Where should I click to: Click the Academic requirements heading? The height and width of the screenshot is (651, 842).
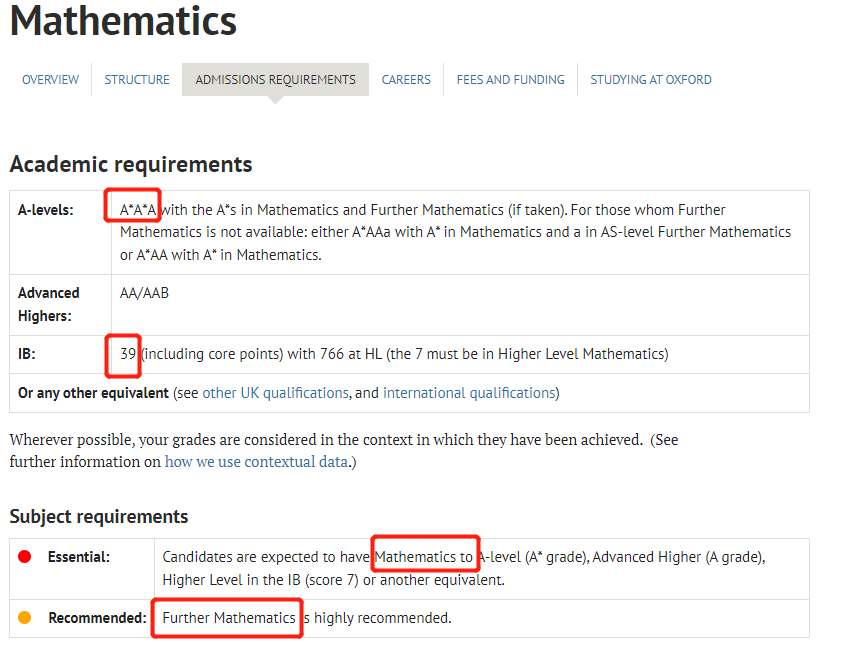tap(131, 164)
